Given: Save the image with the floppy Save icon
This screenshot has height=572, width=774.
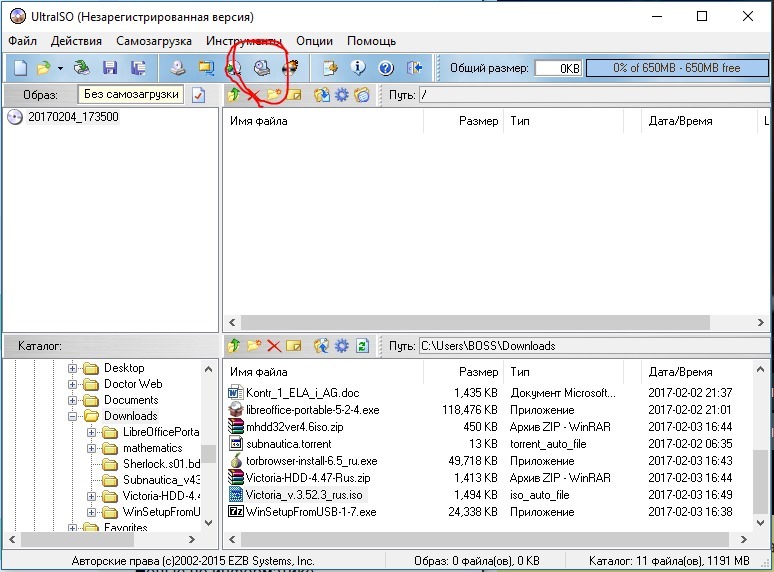Looking at the screenshot, I should 110,68.
